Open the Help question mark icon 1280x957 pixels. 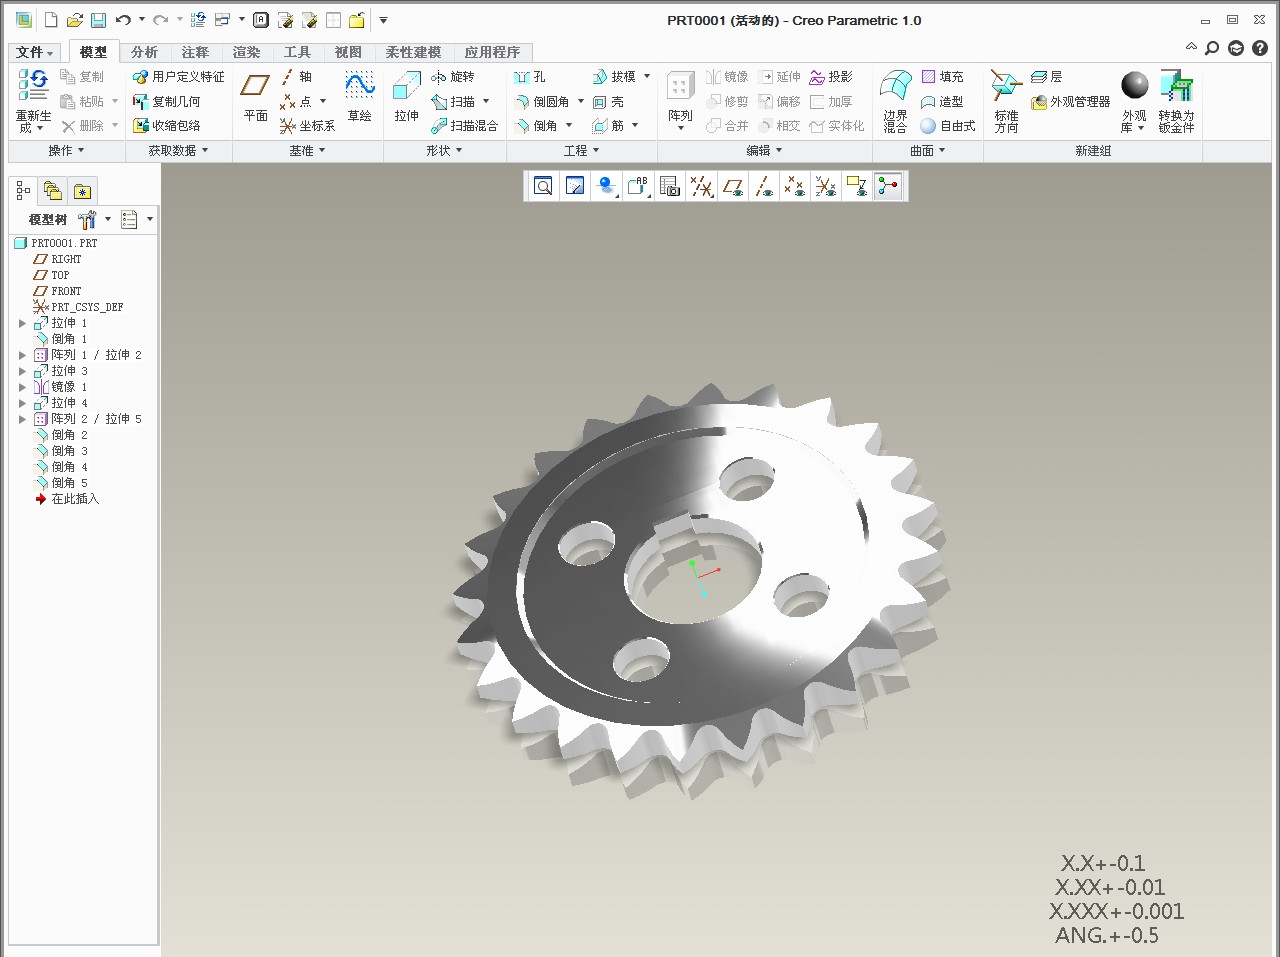1260,48
